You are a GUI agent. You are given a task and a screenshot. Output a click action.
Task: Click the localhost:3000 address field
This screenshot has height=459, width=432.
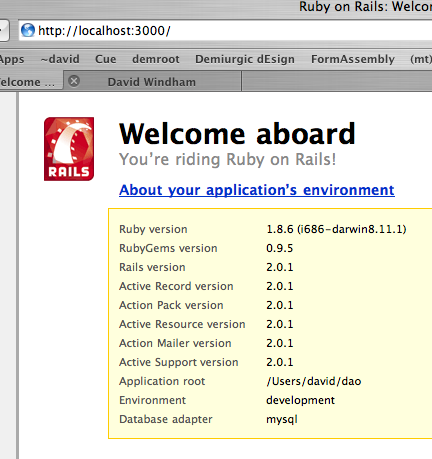[x=225, y=31]
